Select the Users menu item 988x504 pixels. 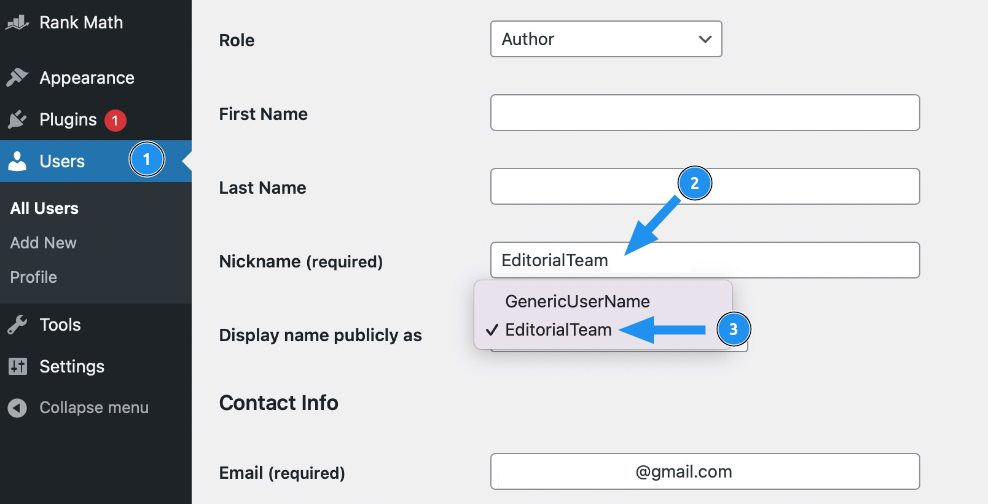pos(96,161)
